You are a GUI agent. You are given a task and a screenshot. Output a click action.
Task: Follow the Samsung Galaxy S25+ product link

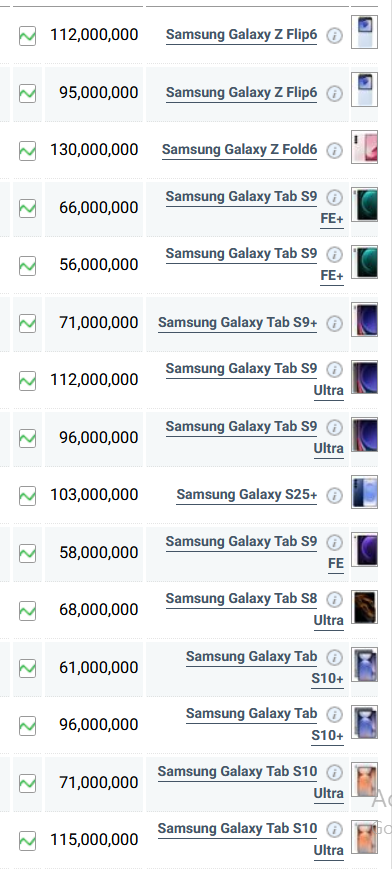[247, 494]
